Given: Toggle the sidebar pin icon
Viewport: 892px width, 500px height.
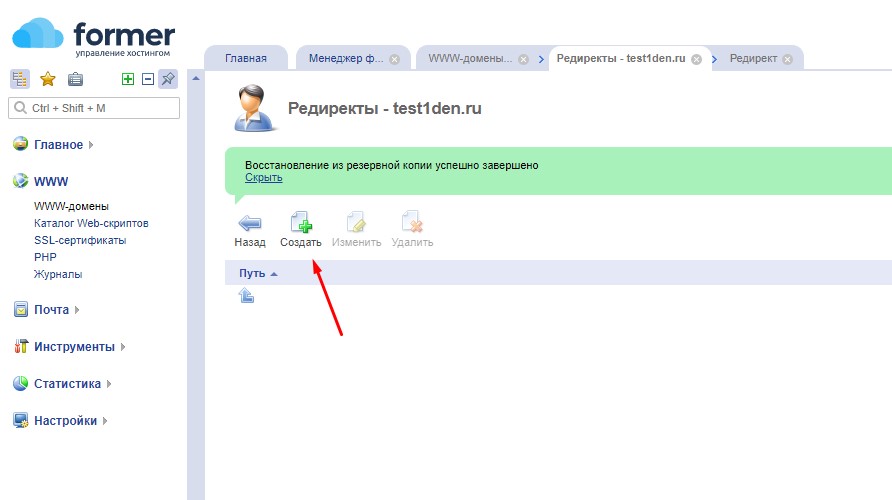Looking at the screenshot, I should pos(168,79).
